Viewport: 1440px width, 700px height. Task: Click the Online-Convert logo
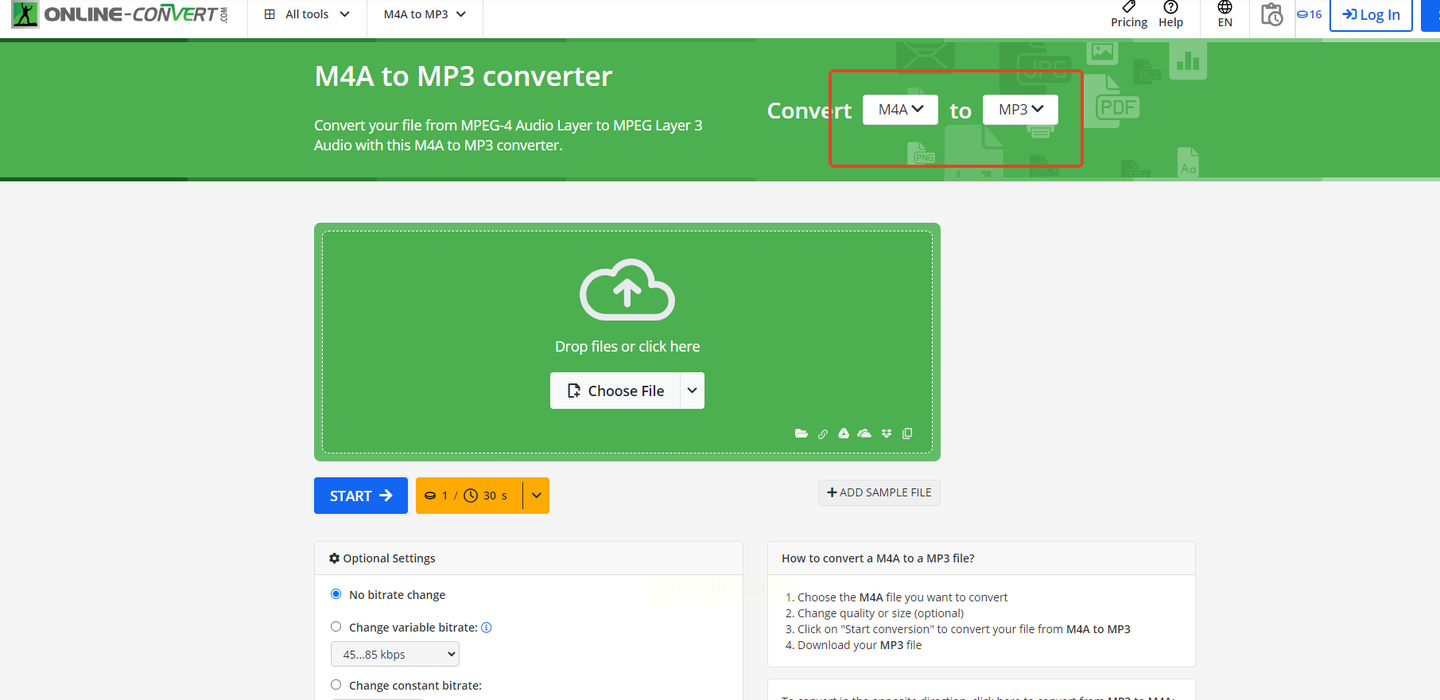(x=118, y=14)
